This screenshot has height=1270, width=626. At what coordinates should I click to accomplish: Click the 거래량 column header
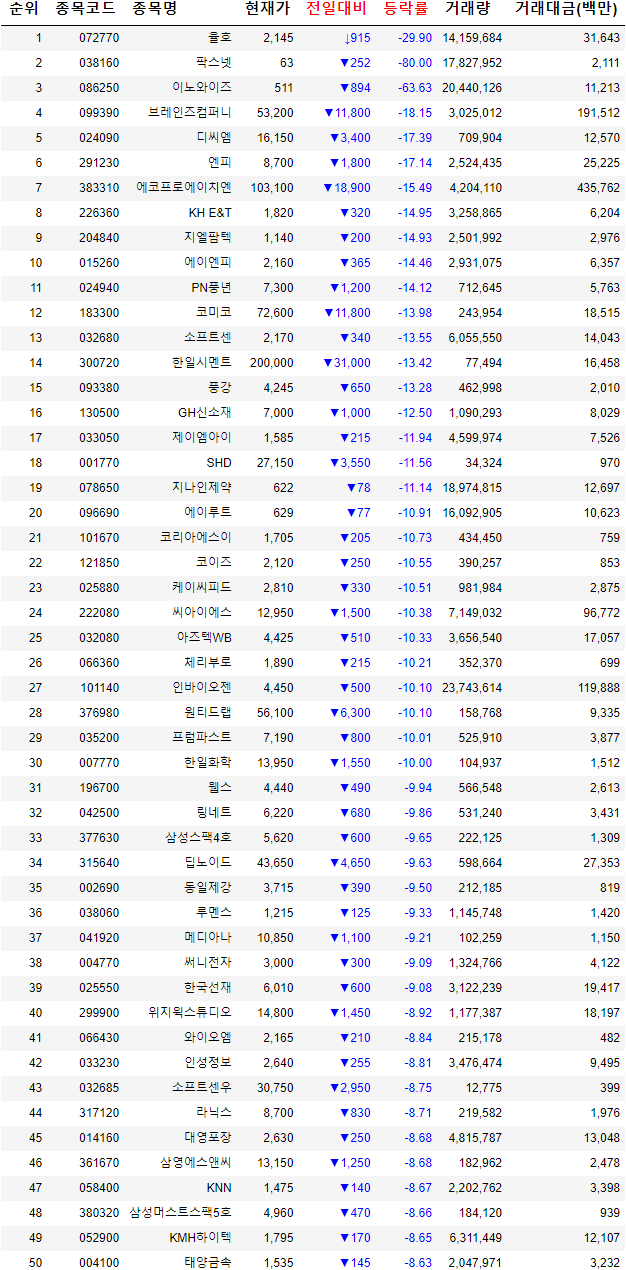click(x=467, y=11)
